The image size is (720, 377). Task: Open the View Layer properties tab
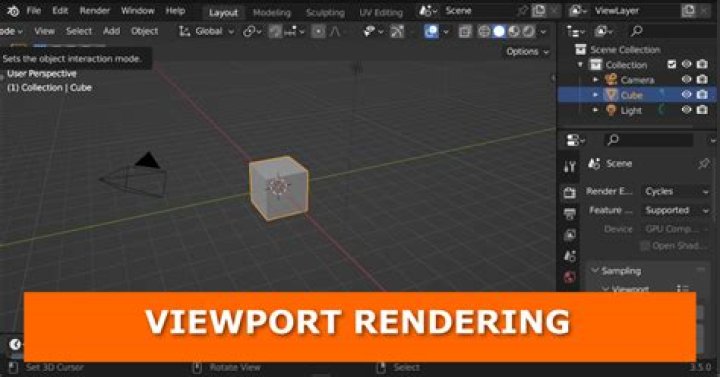570,235
